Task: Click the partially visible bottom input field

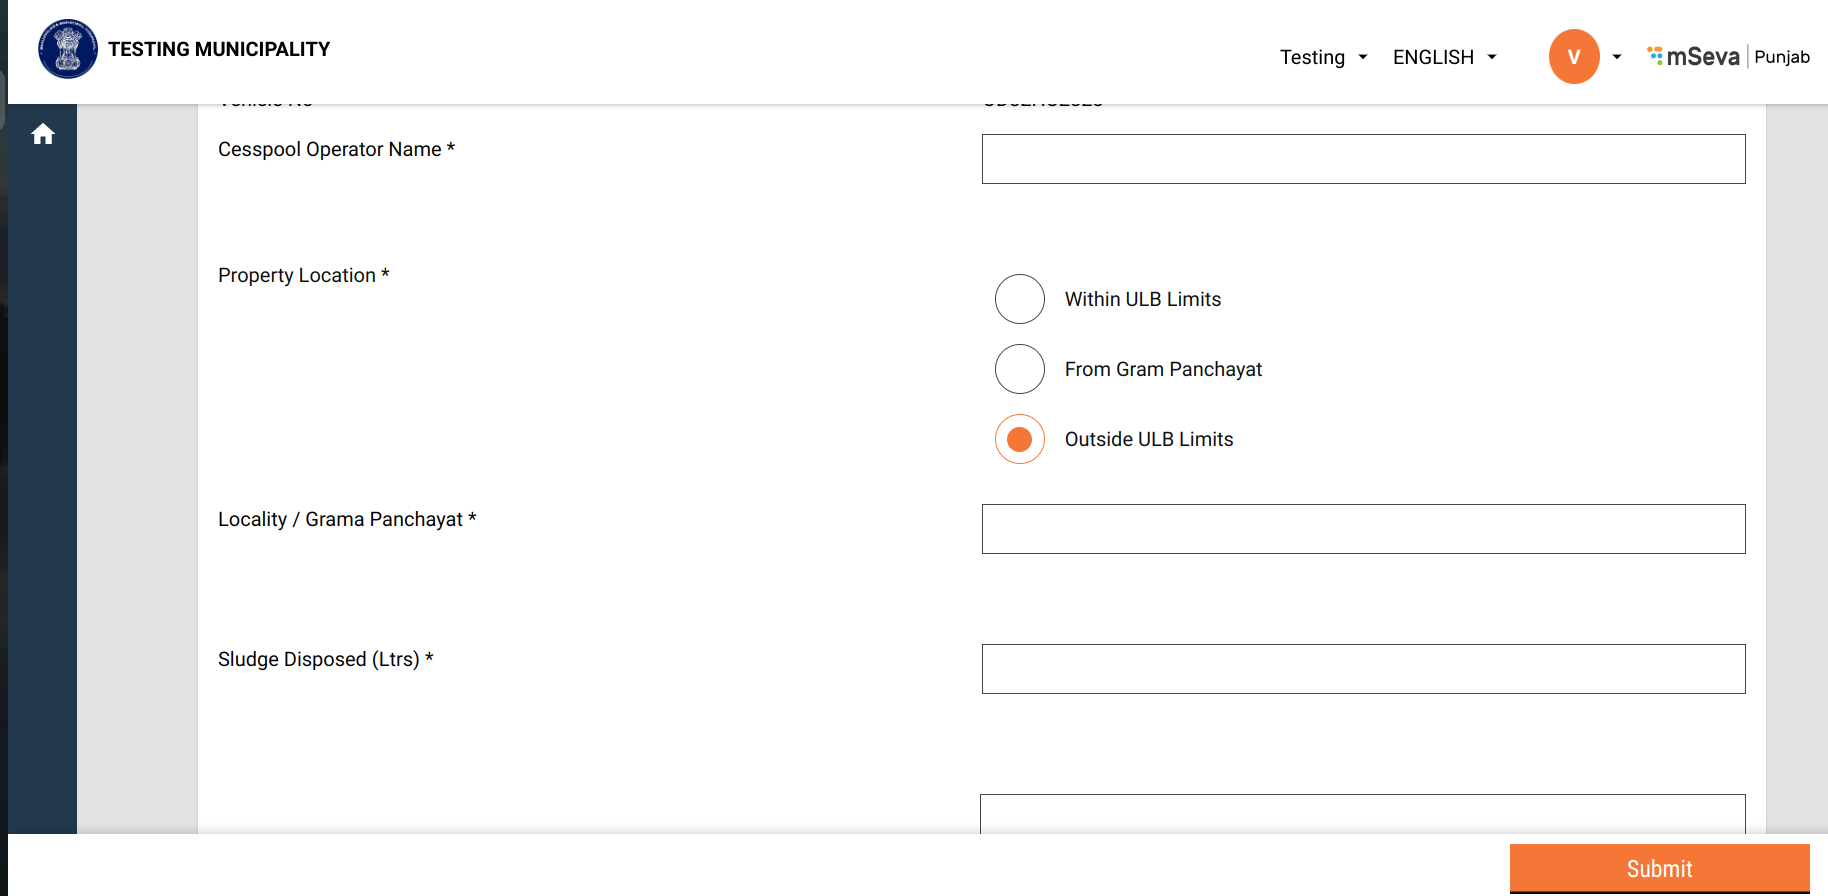Action: (1363, 814)
